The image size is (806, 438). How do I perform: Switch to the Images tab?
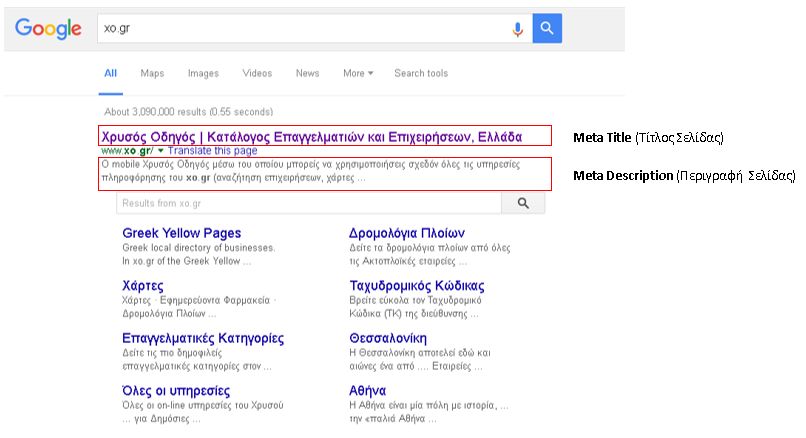pyautogui.click(x=203, y=73)
